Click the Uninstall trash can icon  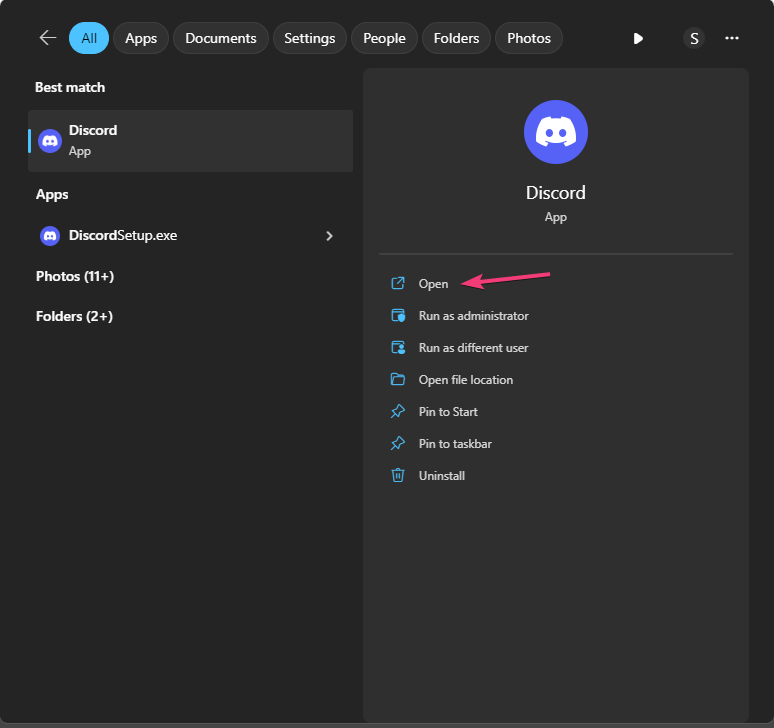398,475
